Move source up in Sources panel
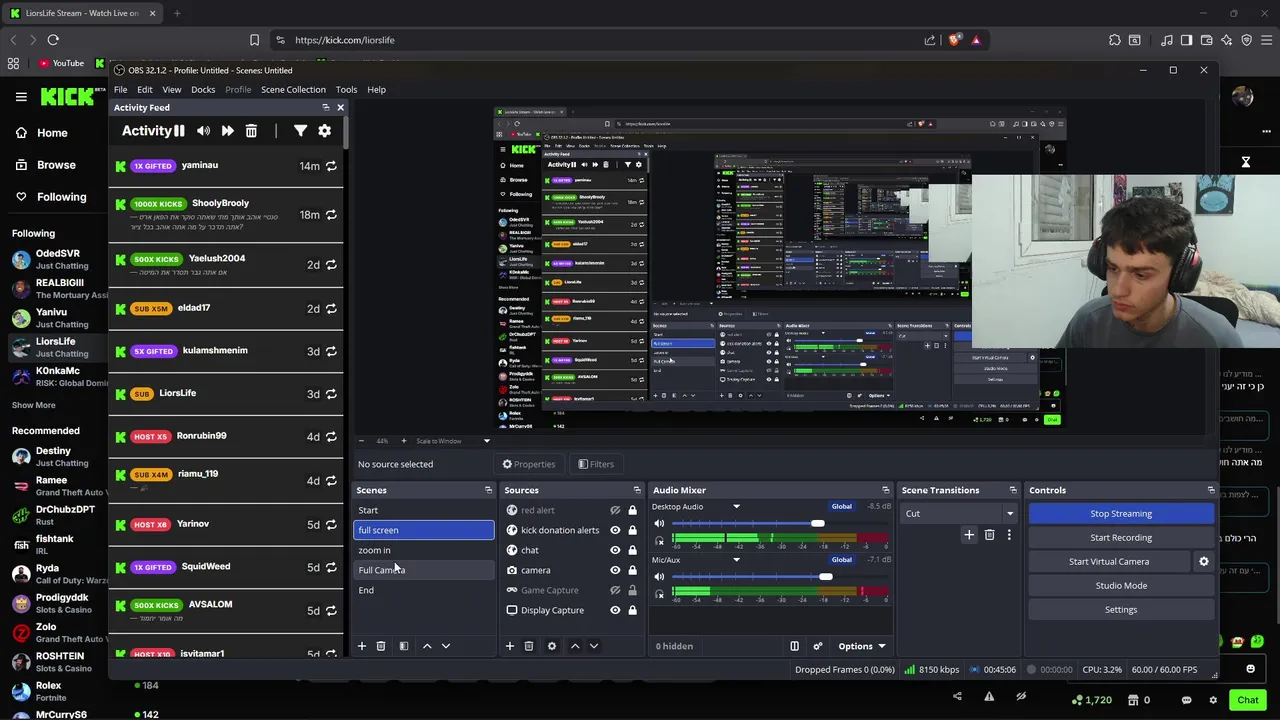 575,646
